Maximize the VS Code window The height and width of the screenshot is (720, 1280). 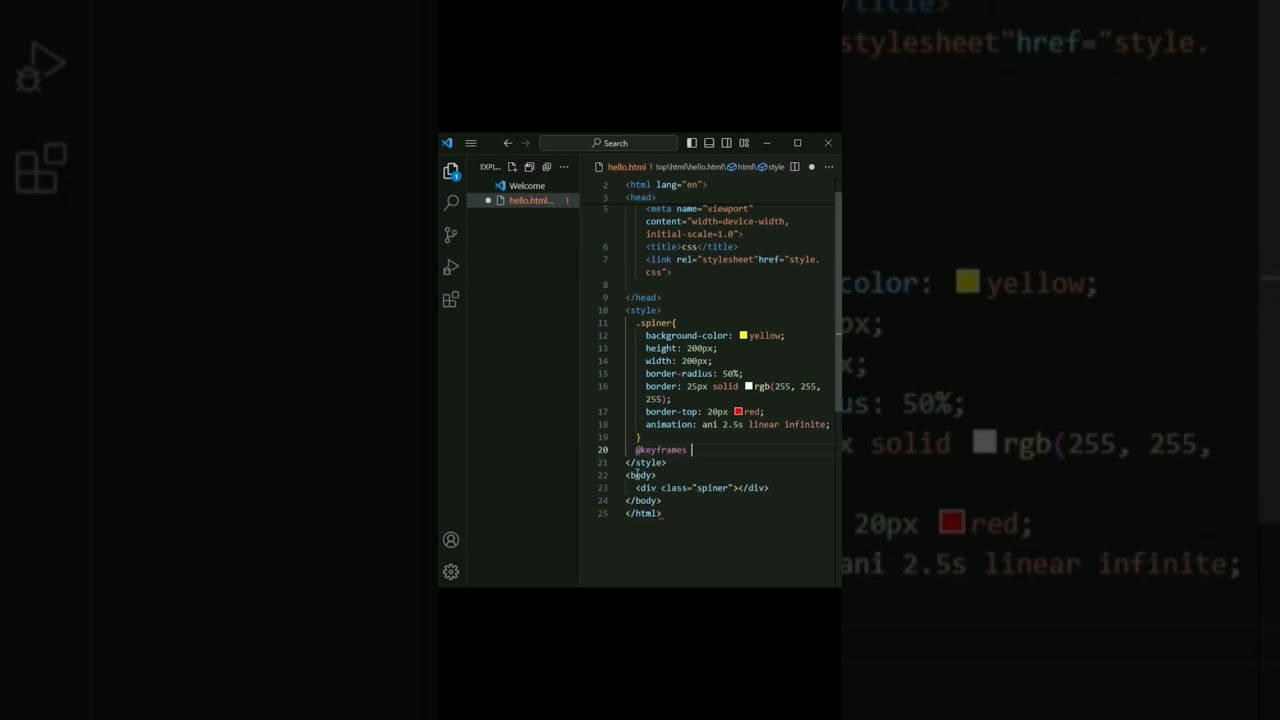tap(797, 143)
